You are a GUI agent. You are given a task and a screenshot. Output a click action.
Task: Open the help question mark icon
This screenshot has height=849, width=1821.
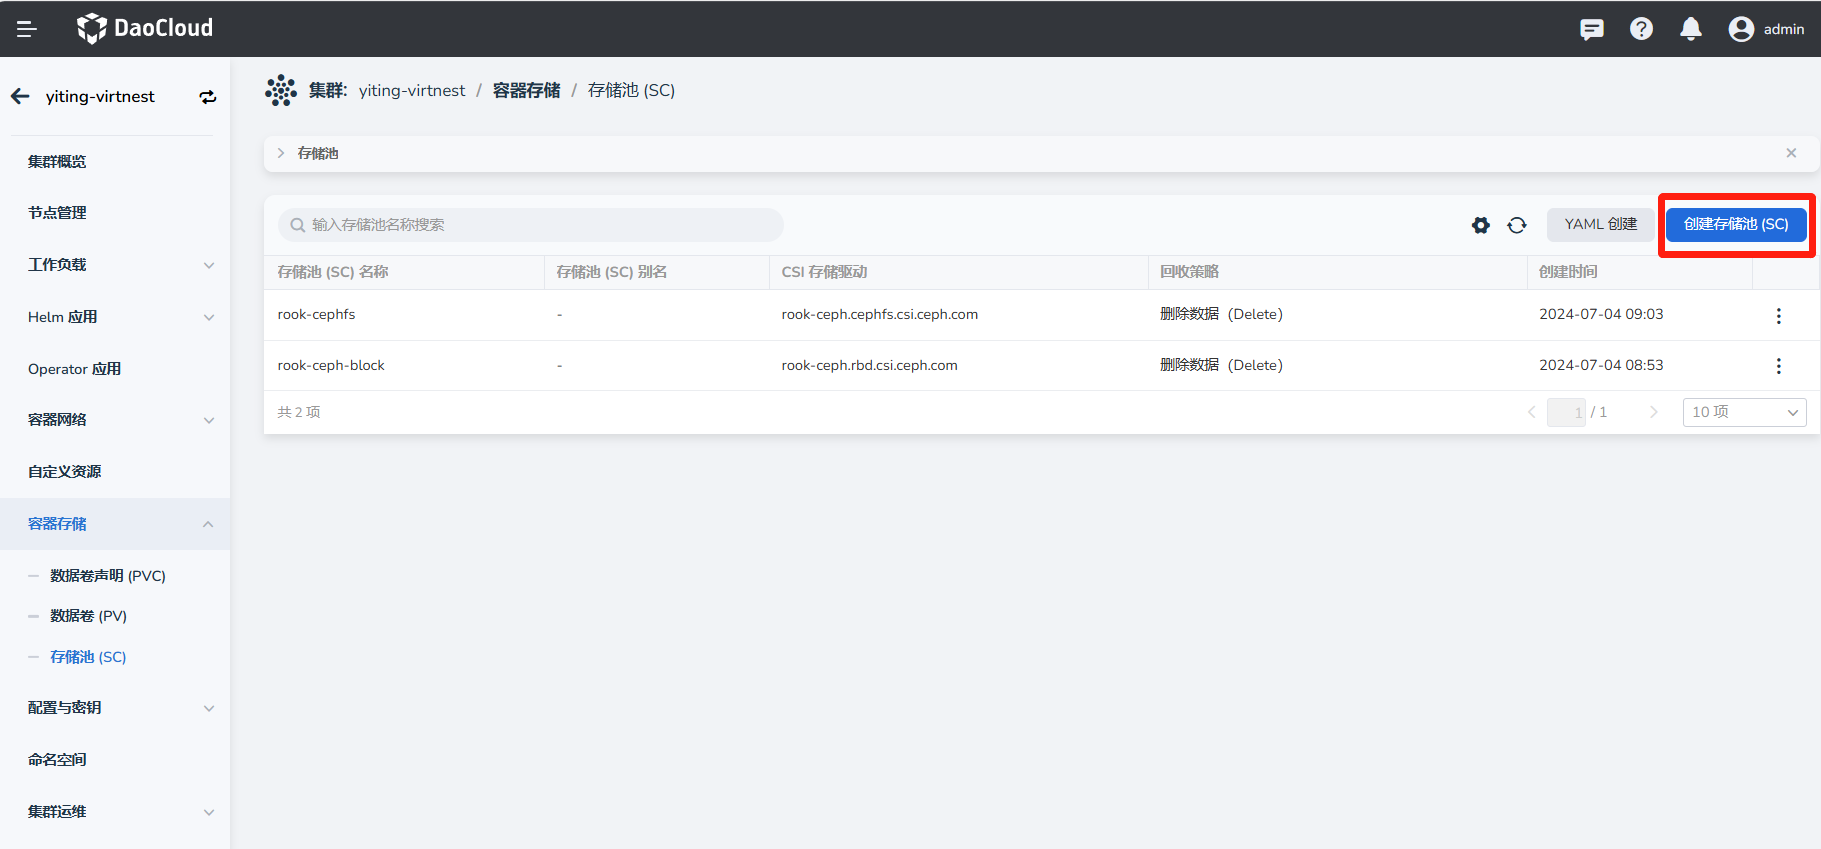click(1641, 29)
